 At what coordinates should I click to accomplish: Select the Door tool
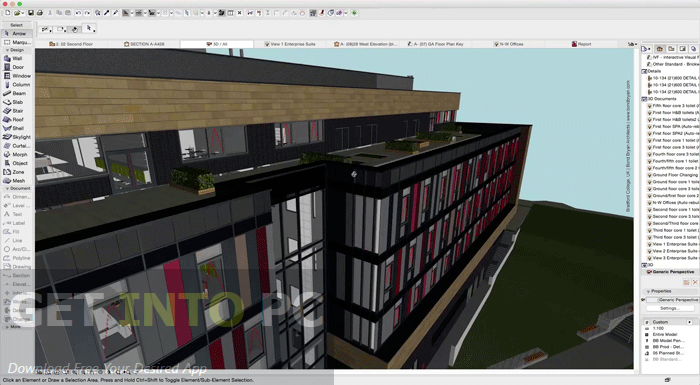(17, 67)
